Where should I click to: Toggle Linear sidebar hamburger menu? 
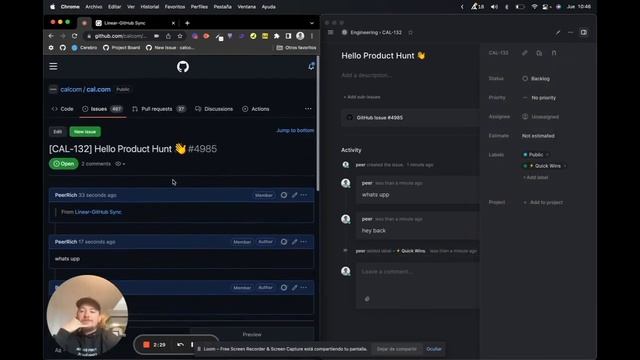tap(331, 32)
